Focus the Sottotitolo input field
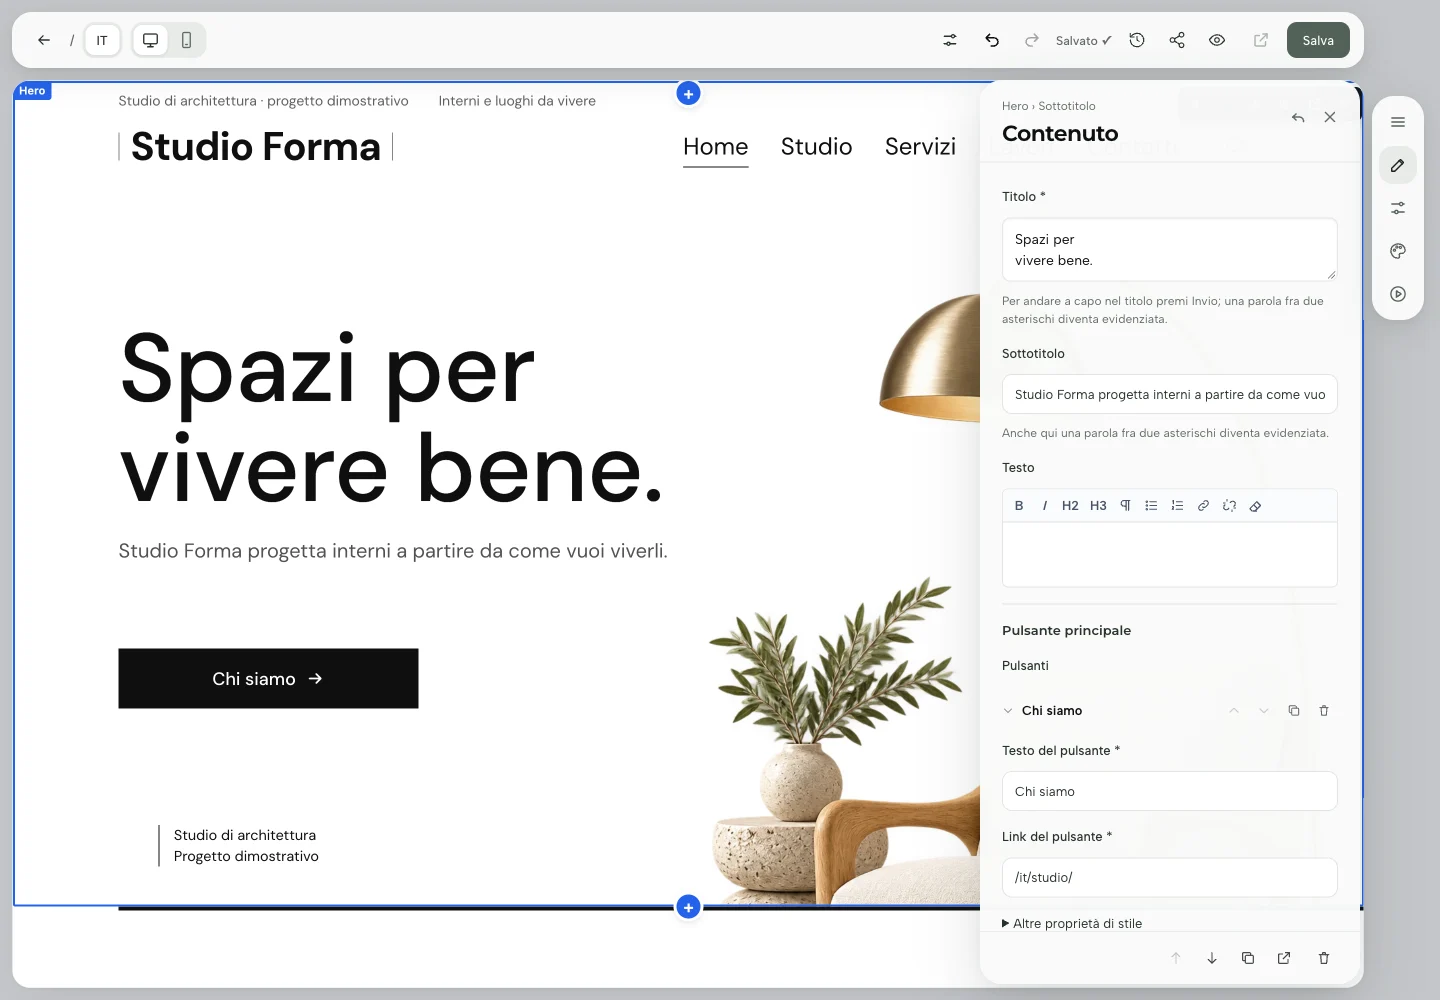 click(1170, 395)
